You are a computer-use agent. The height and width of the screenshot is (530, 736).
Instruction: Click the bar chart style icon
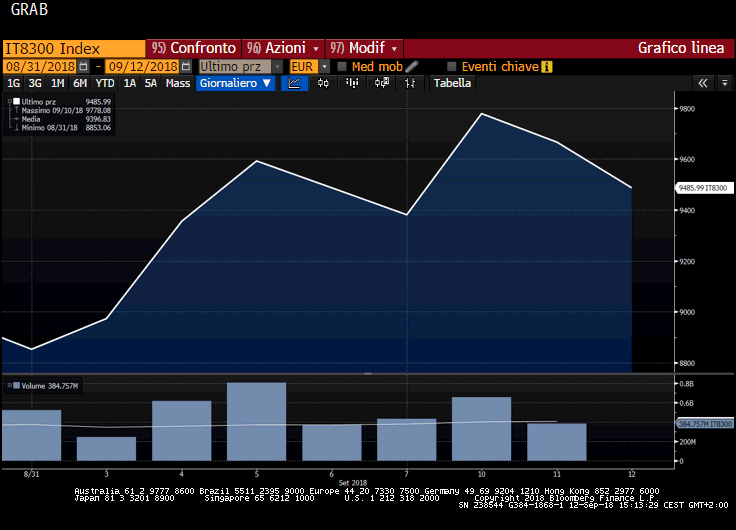(x=352, y=83)
